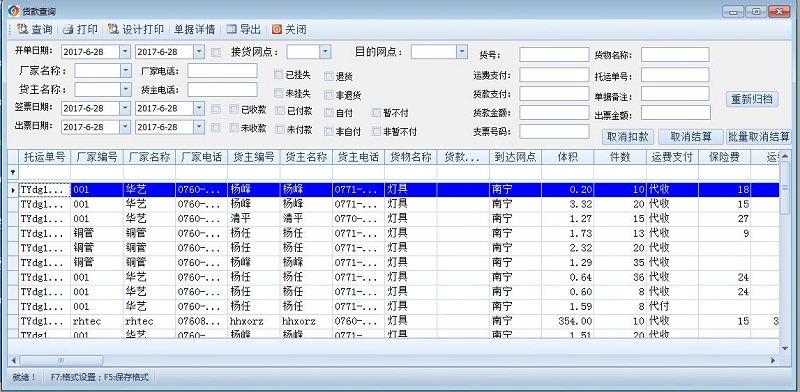Open the 出票日期 start date dropdown
800x392 pixels.
click(x=125, y=127)
